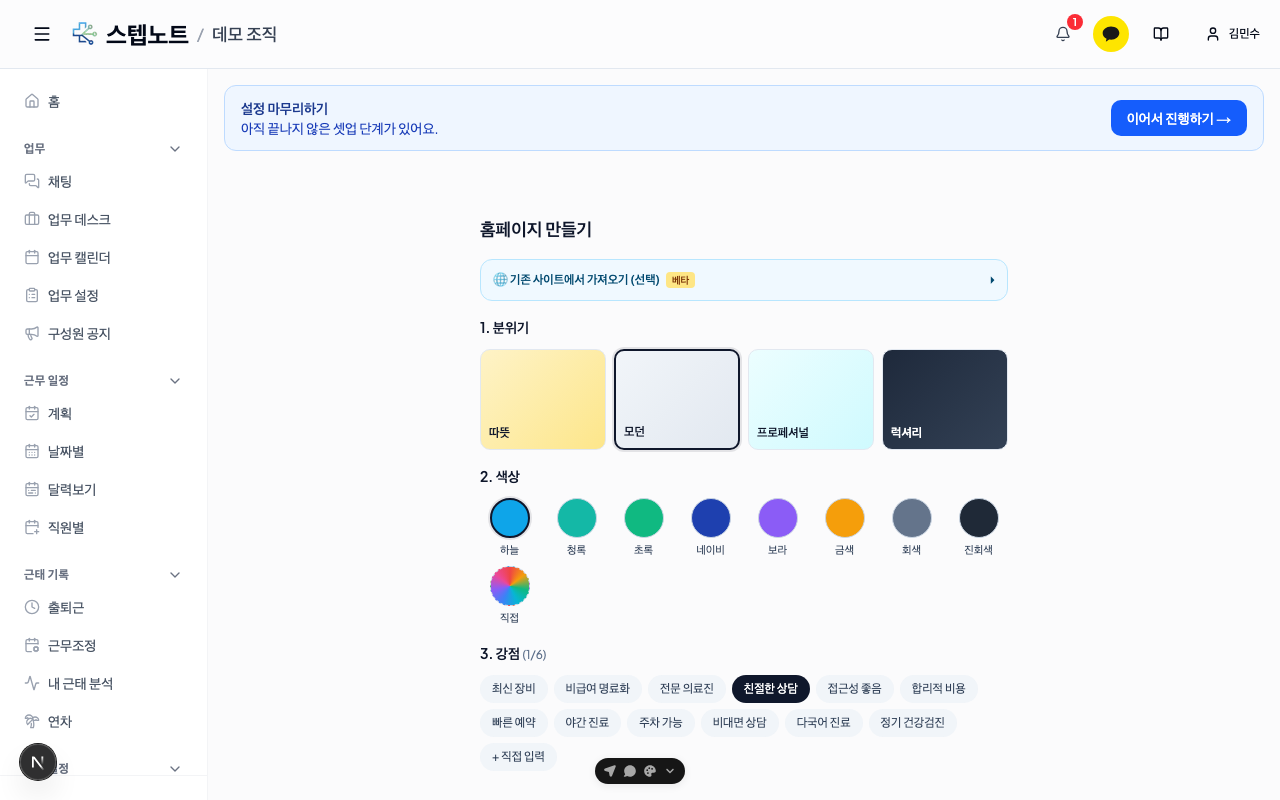
Task: Open 근무조정 in the sidebar
Action: pyautogui.click(x=104, y=645)
